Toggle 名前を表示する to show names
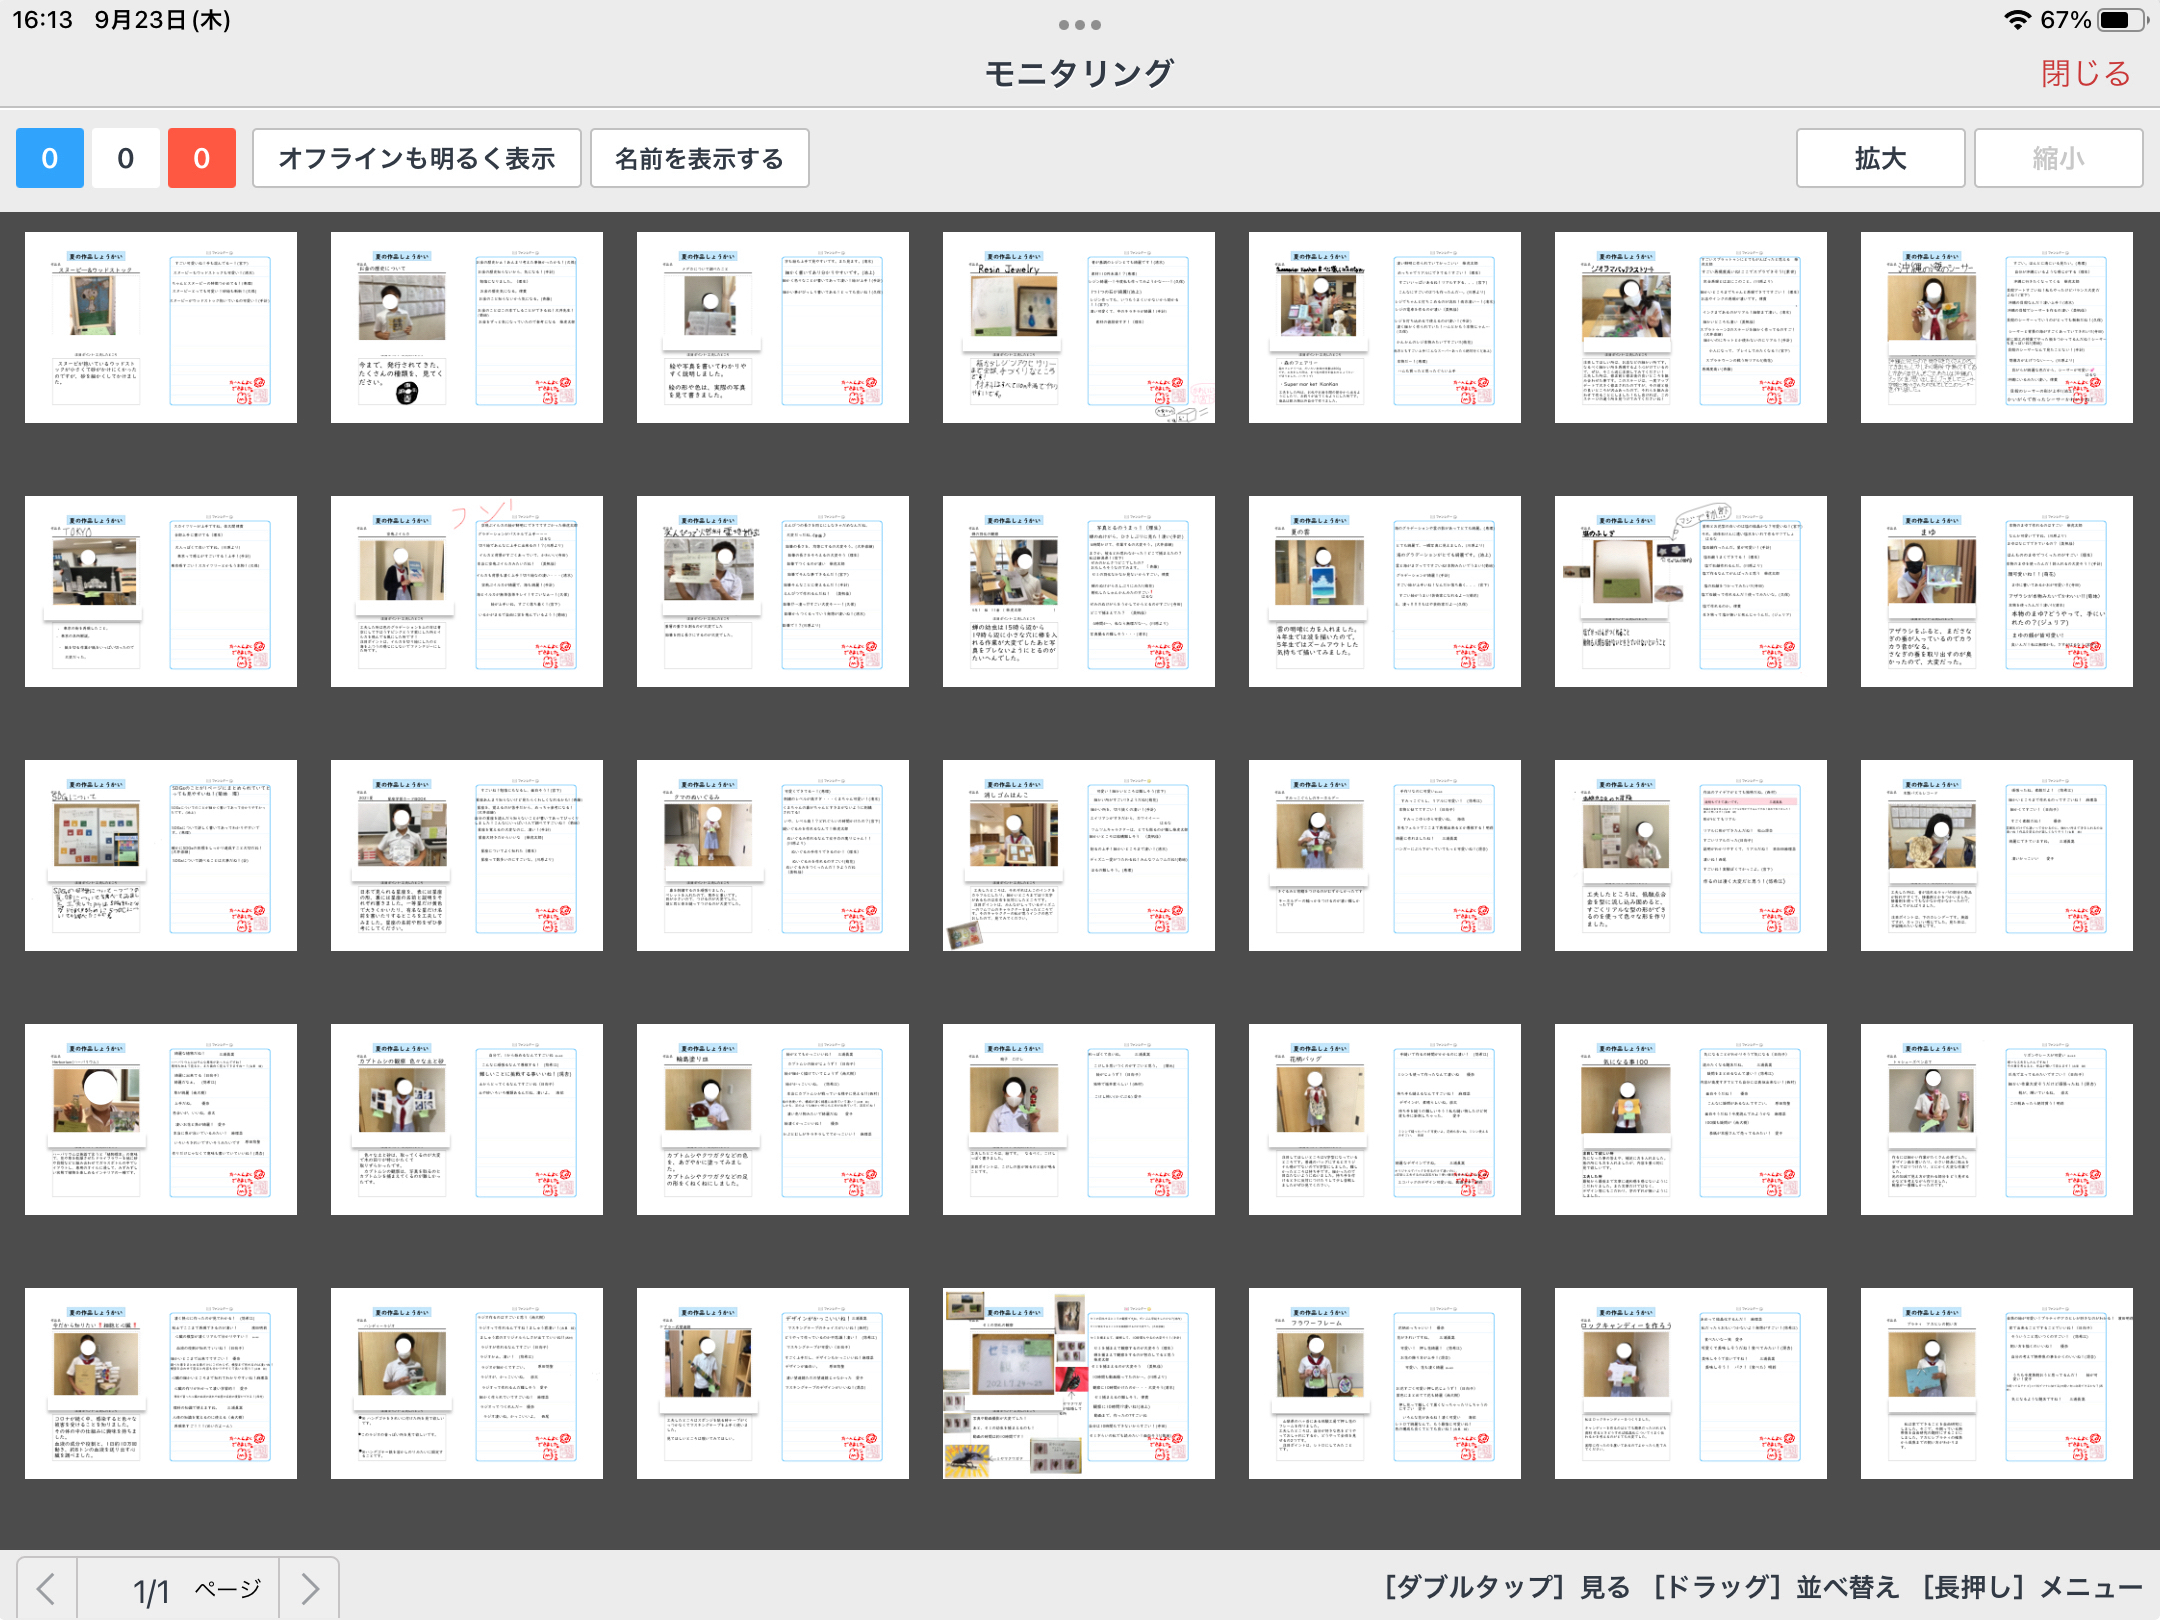Image resolution: width=2160 pixels, height=1620 pixels. [699, 158]
